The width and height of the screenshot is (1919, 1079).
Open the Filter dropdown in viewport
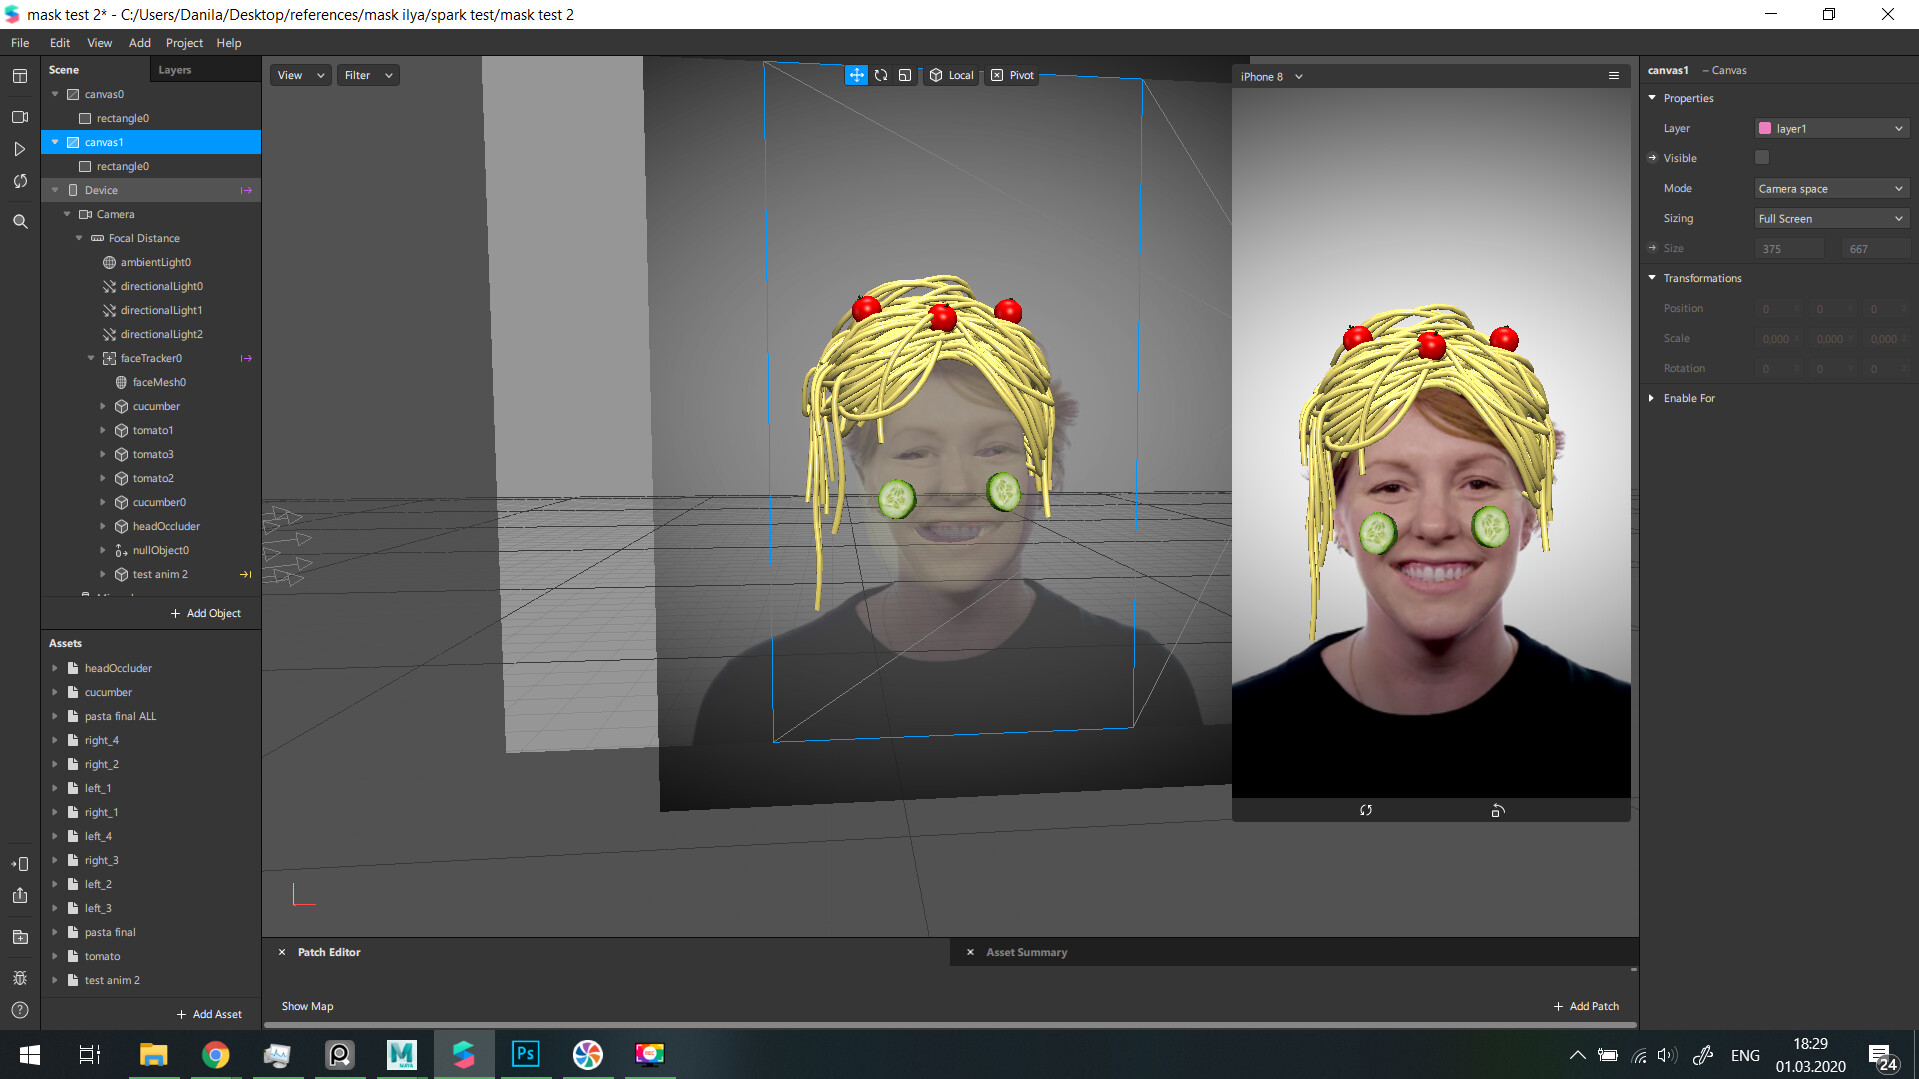point(368,75)
